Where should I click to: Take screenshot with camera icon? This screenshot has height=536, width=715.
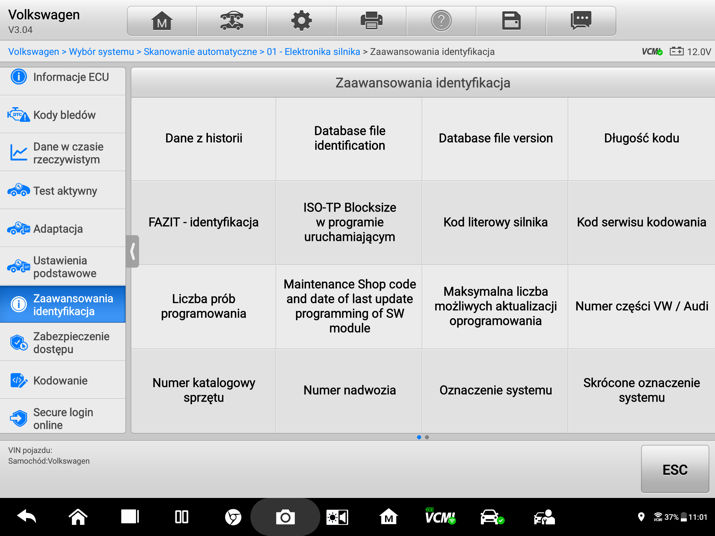[x=285, y=517]
